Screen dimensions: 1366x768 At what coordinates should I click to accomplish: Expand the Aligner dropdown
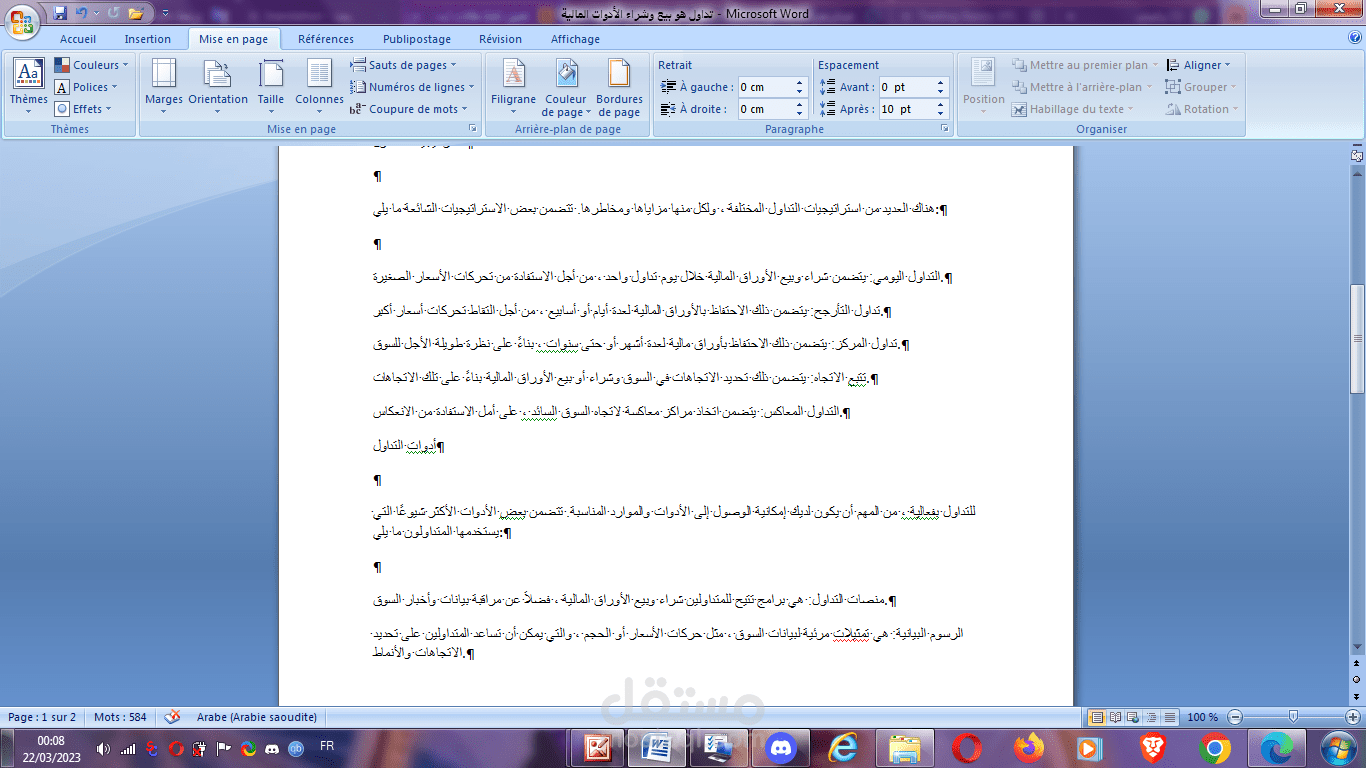[1201, 65]
